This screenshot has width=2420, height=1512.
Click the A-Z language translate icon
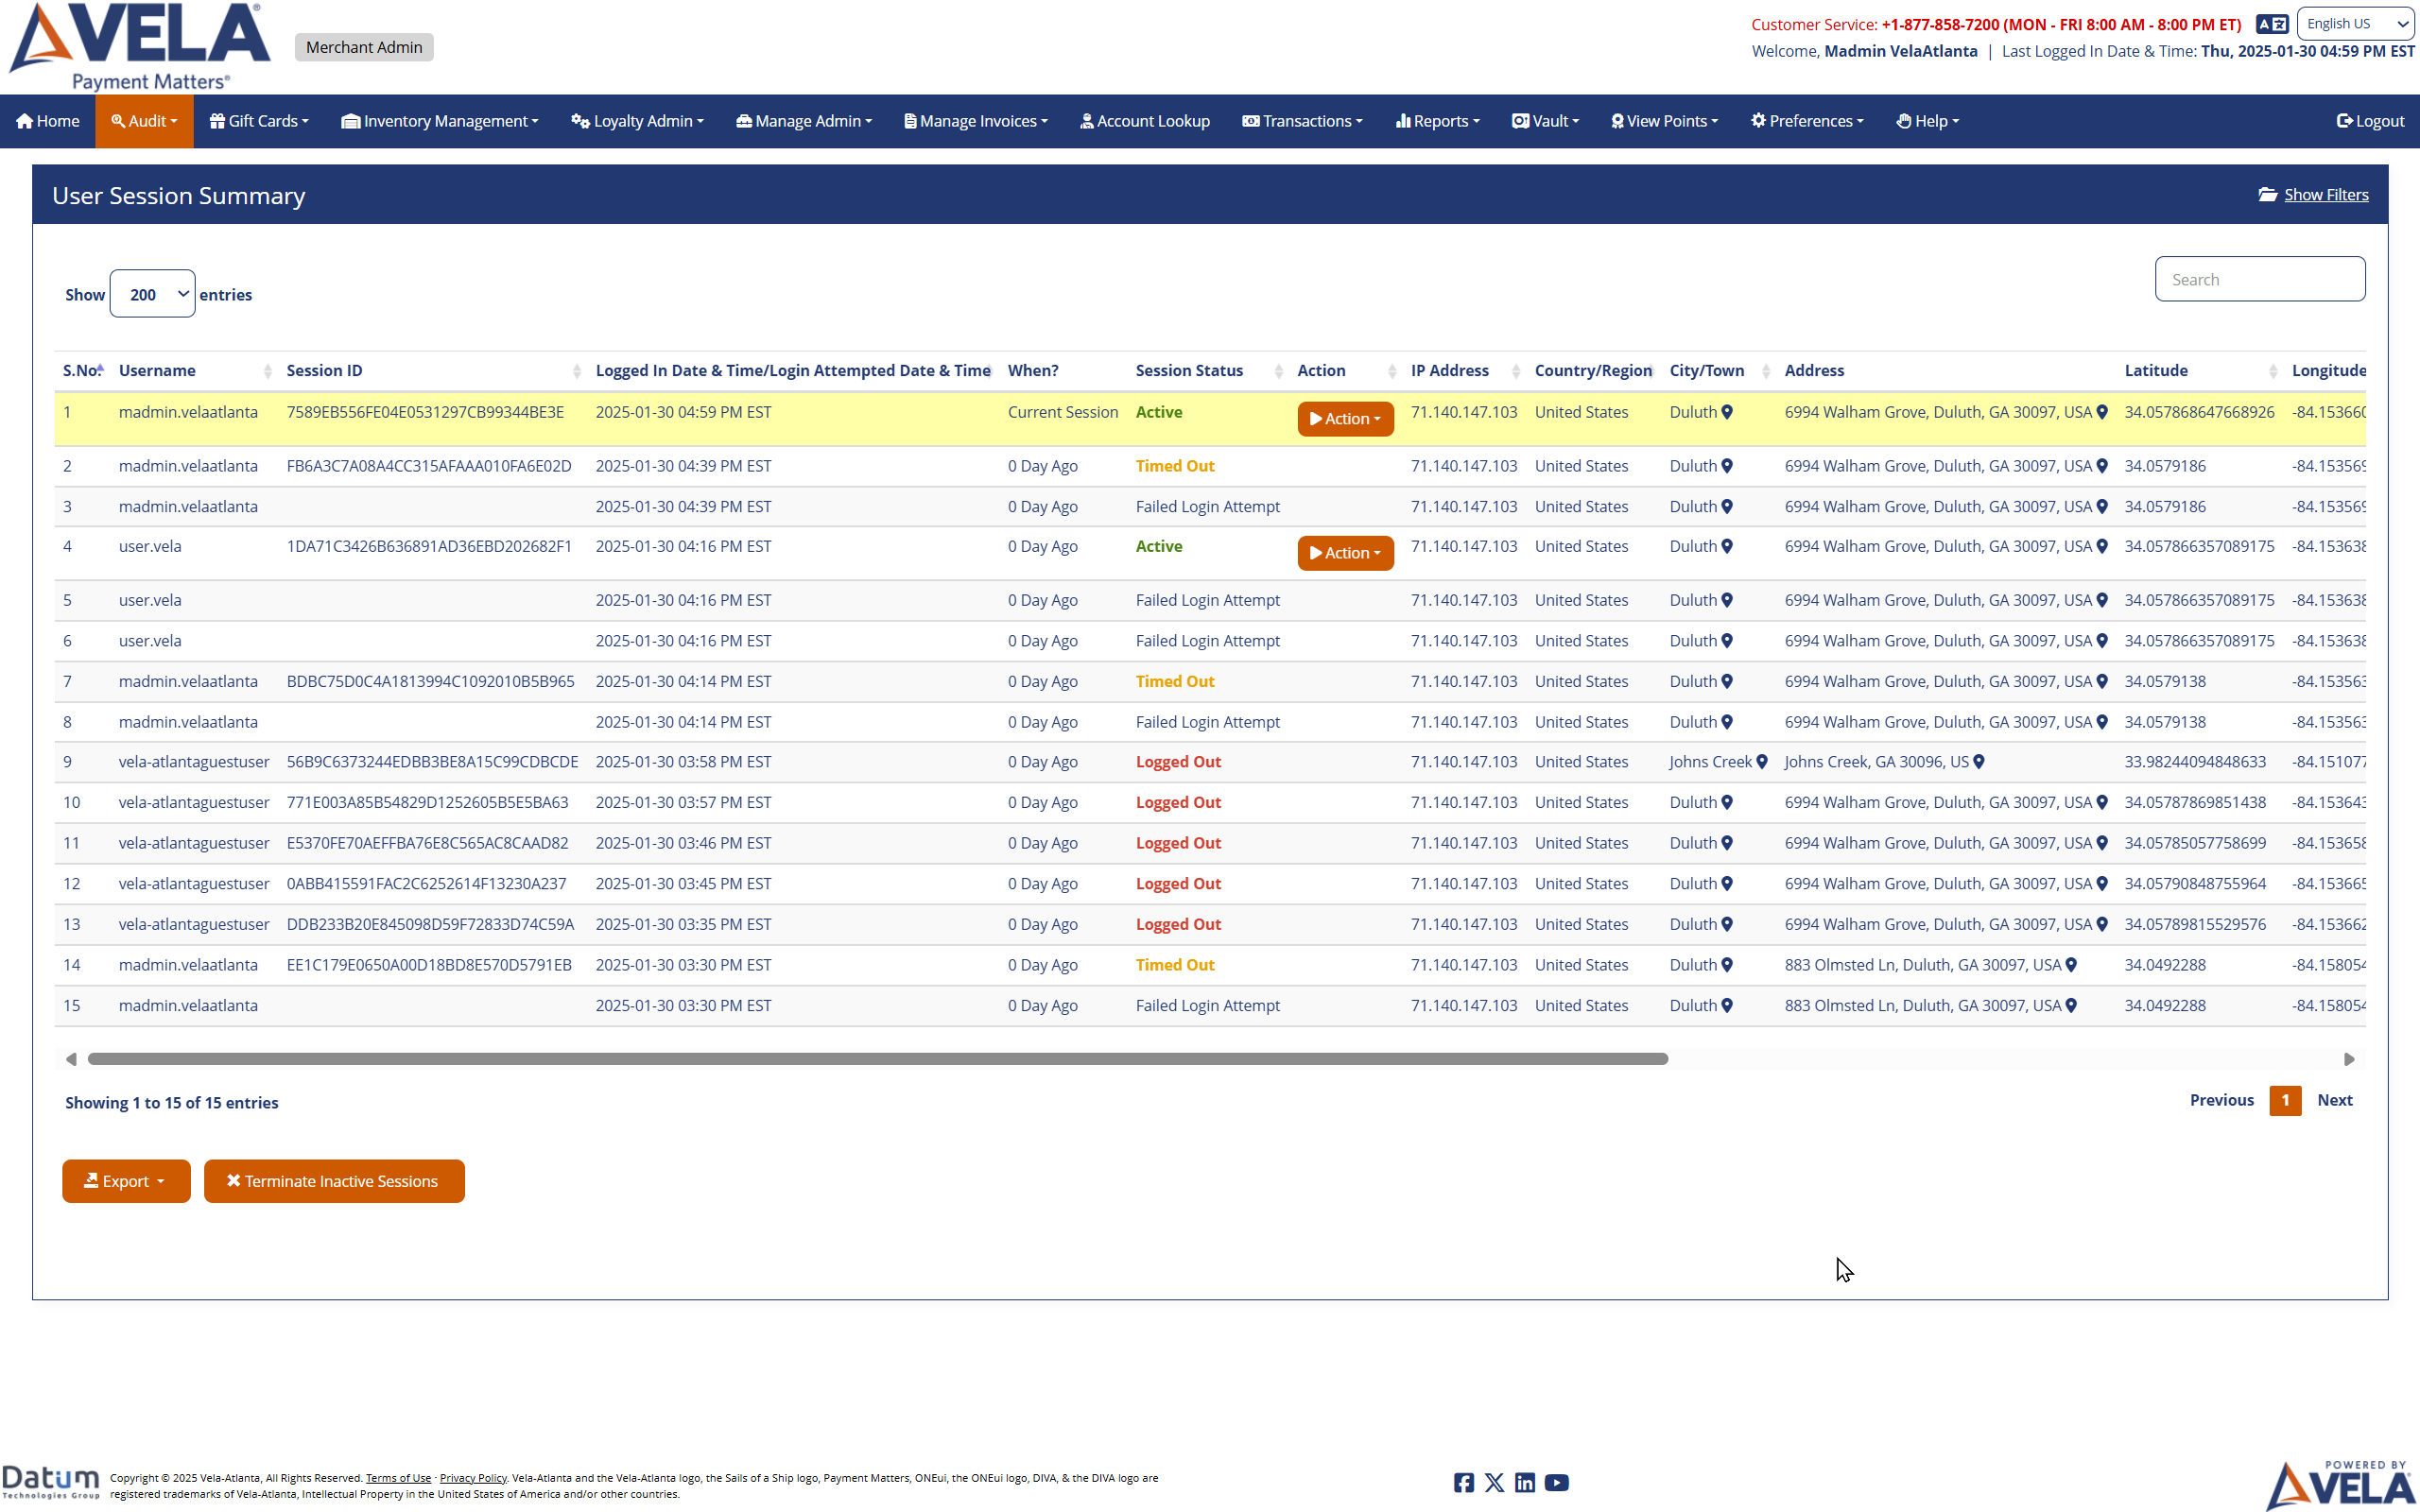pos(2271,24)
